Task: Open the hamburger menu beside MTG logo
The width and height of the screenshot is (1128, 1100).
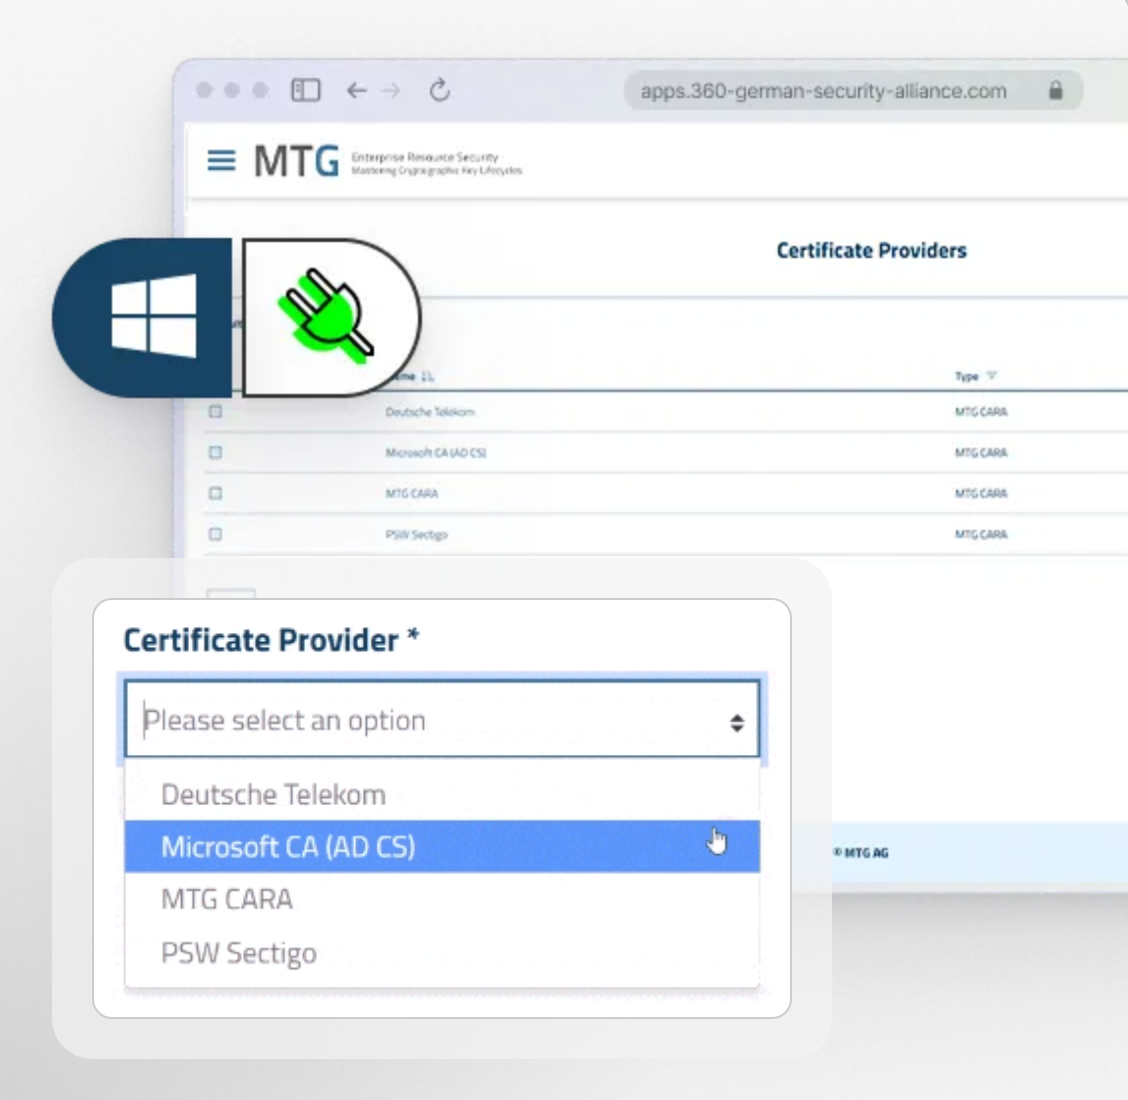Action: click(221, 160)
